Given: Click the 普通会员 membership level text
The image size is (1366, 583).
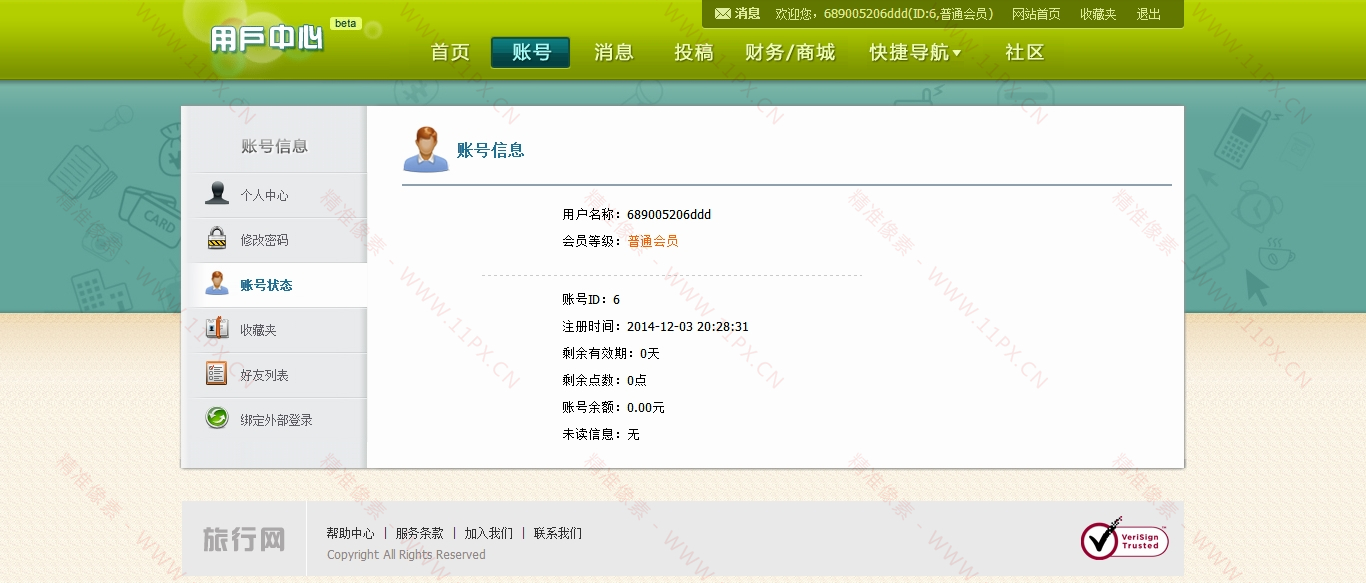Looking at the screenshot, I should (x=653, y=241).
